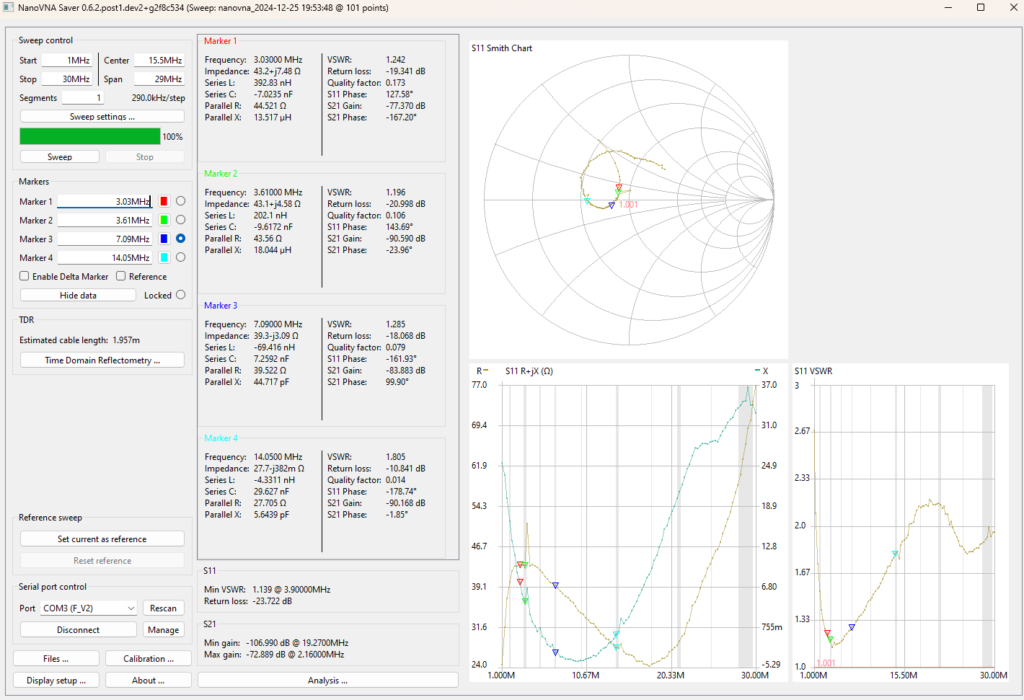1024x700 pixels.
Task: Select the Marker 2 radio button
Action: click(181, 220)
